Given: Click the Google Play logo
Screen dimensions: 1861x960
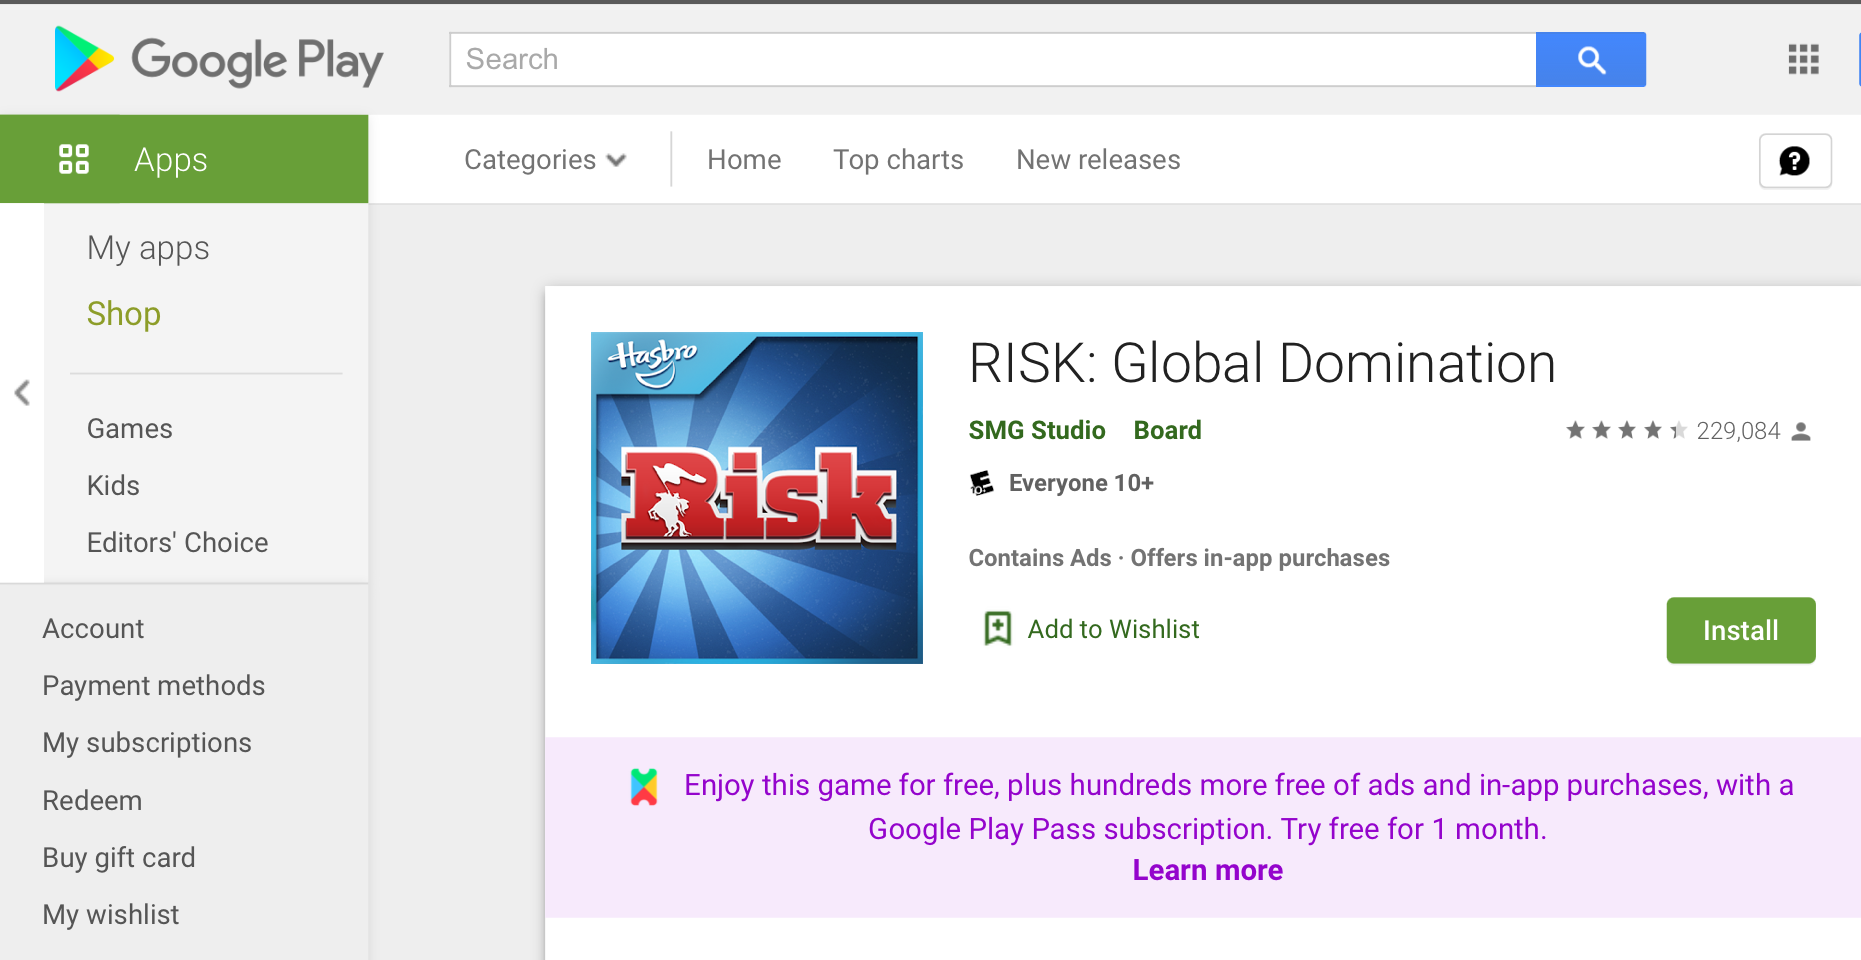Looking at the screenshot, I should click(218, 59).
